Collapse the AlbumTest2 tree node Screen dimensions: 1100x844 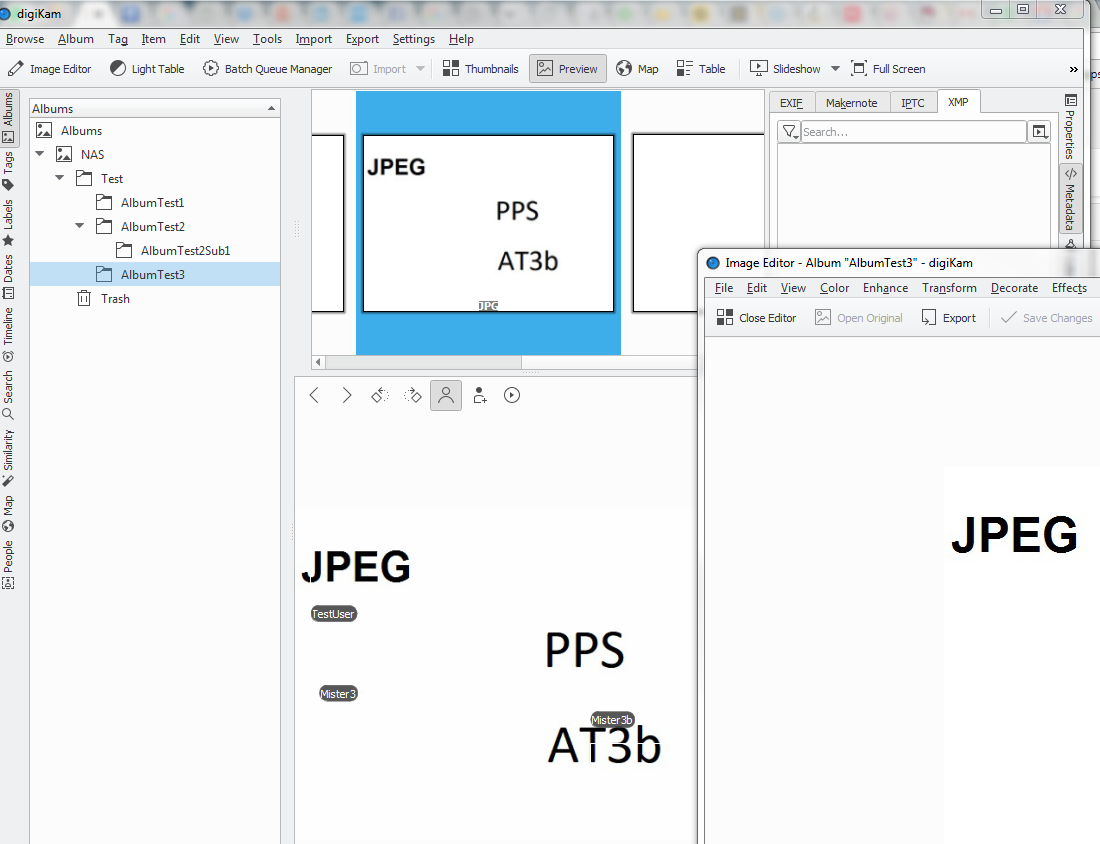click(80, 227)
